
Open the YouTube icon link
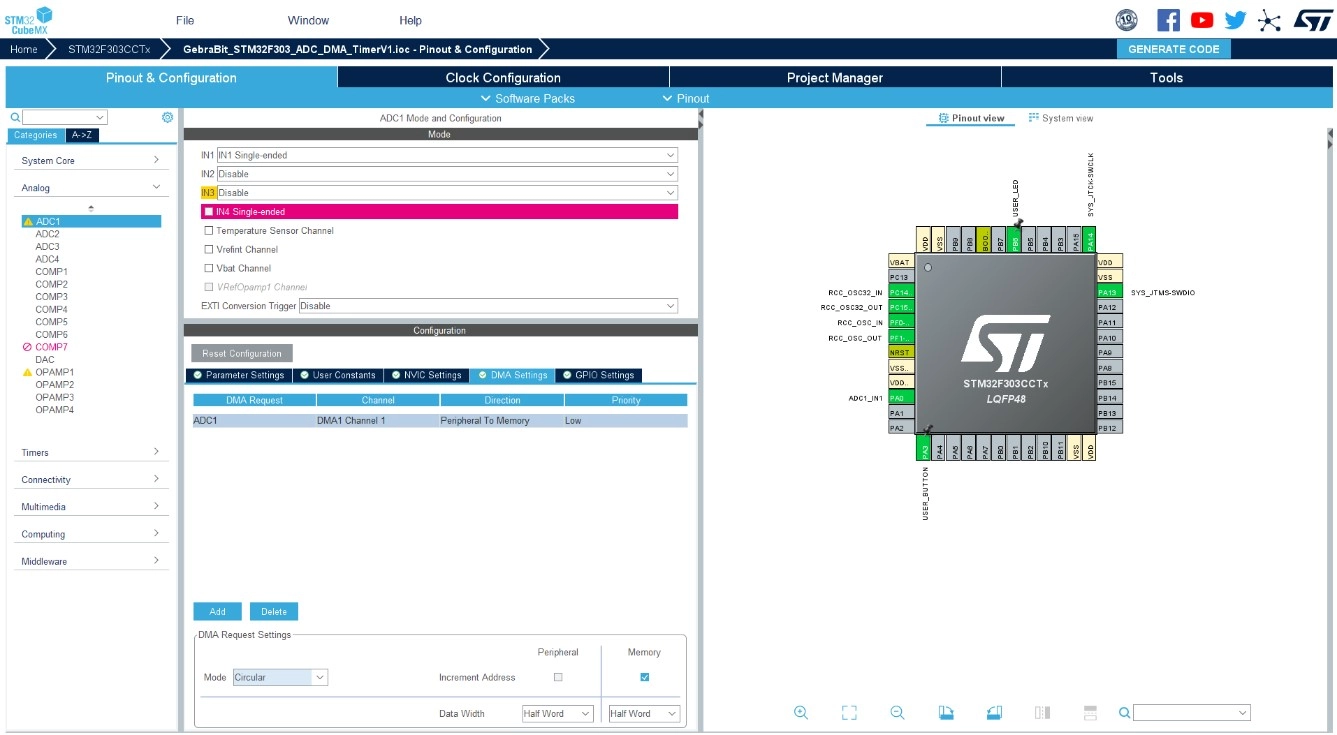pyautogui.click(x=1202, y=20)
